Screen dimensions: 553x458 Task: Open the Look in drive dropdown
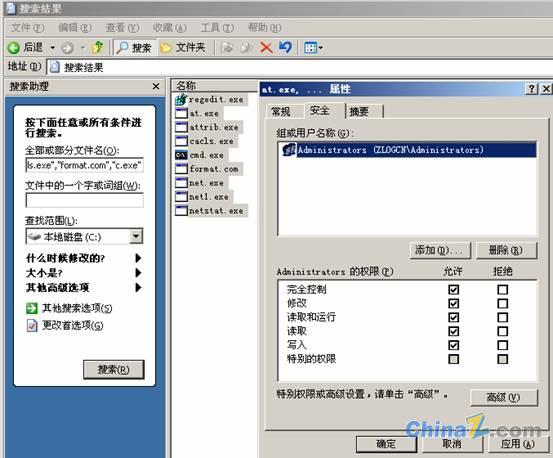136,237
